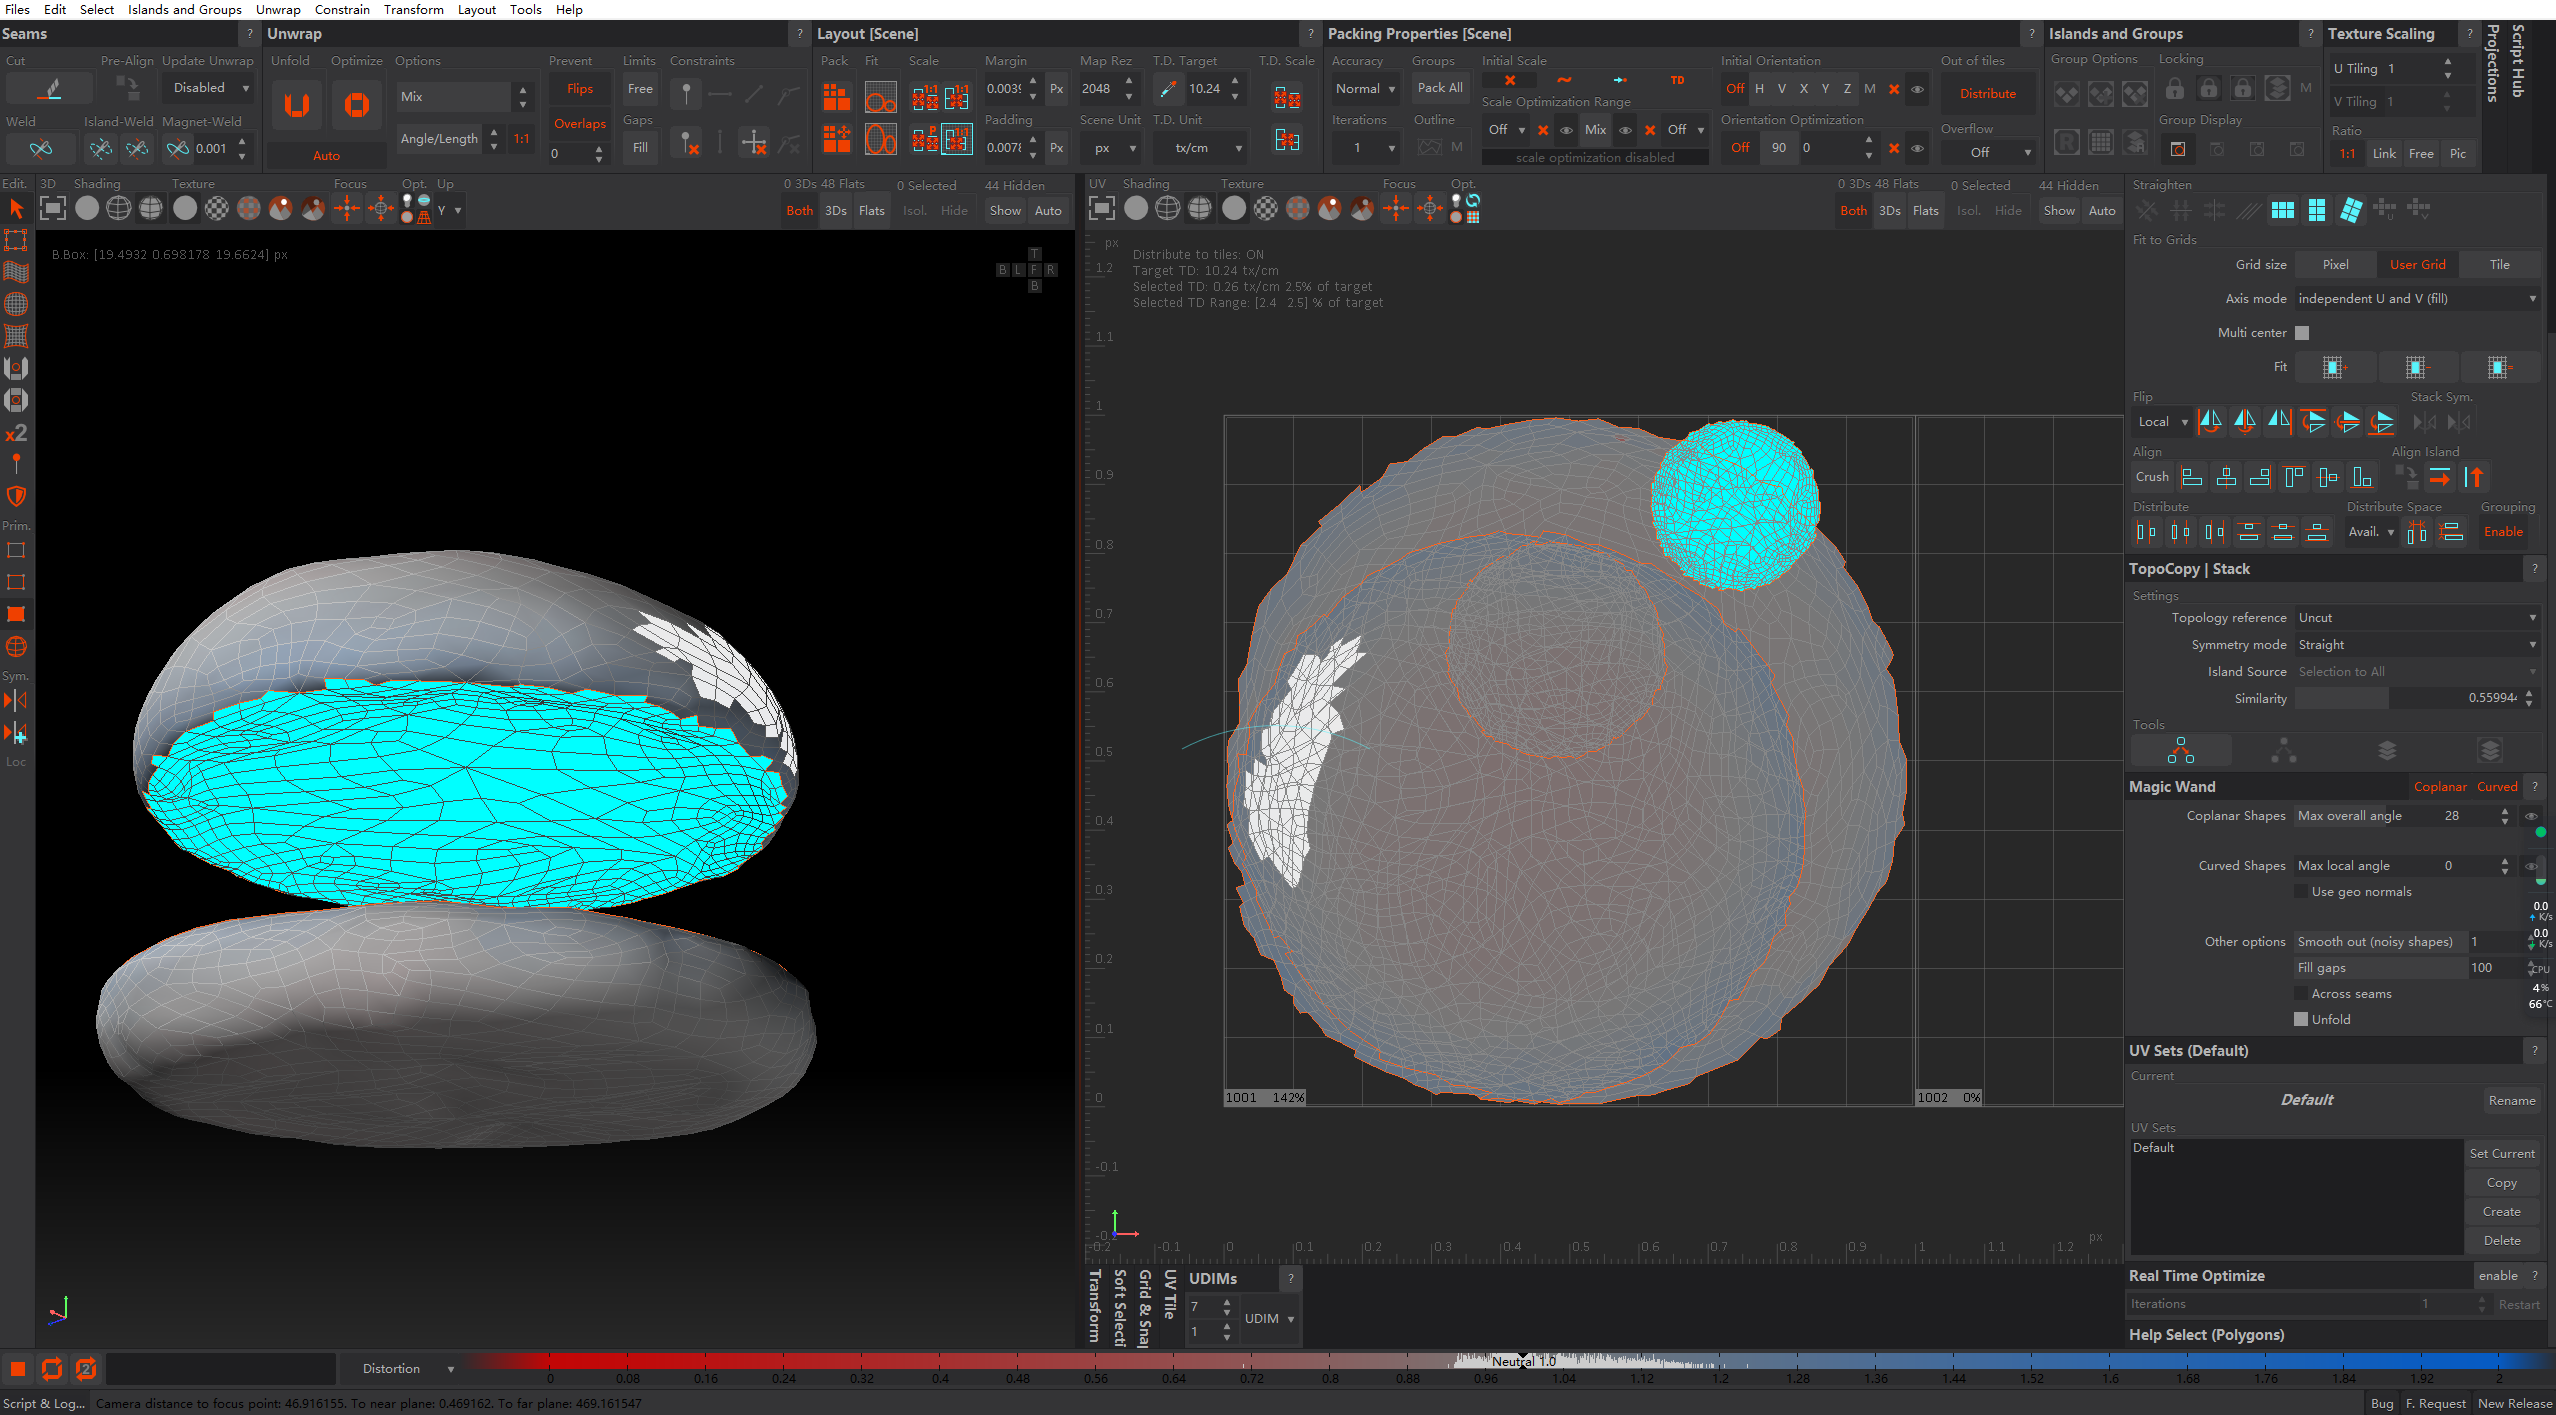The height and width of the screenshot is (1415, 2556).
Task: Click the T.D. Target picker icon
Action: (1166, 89)
